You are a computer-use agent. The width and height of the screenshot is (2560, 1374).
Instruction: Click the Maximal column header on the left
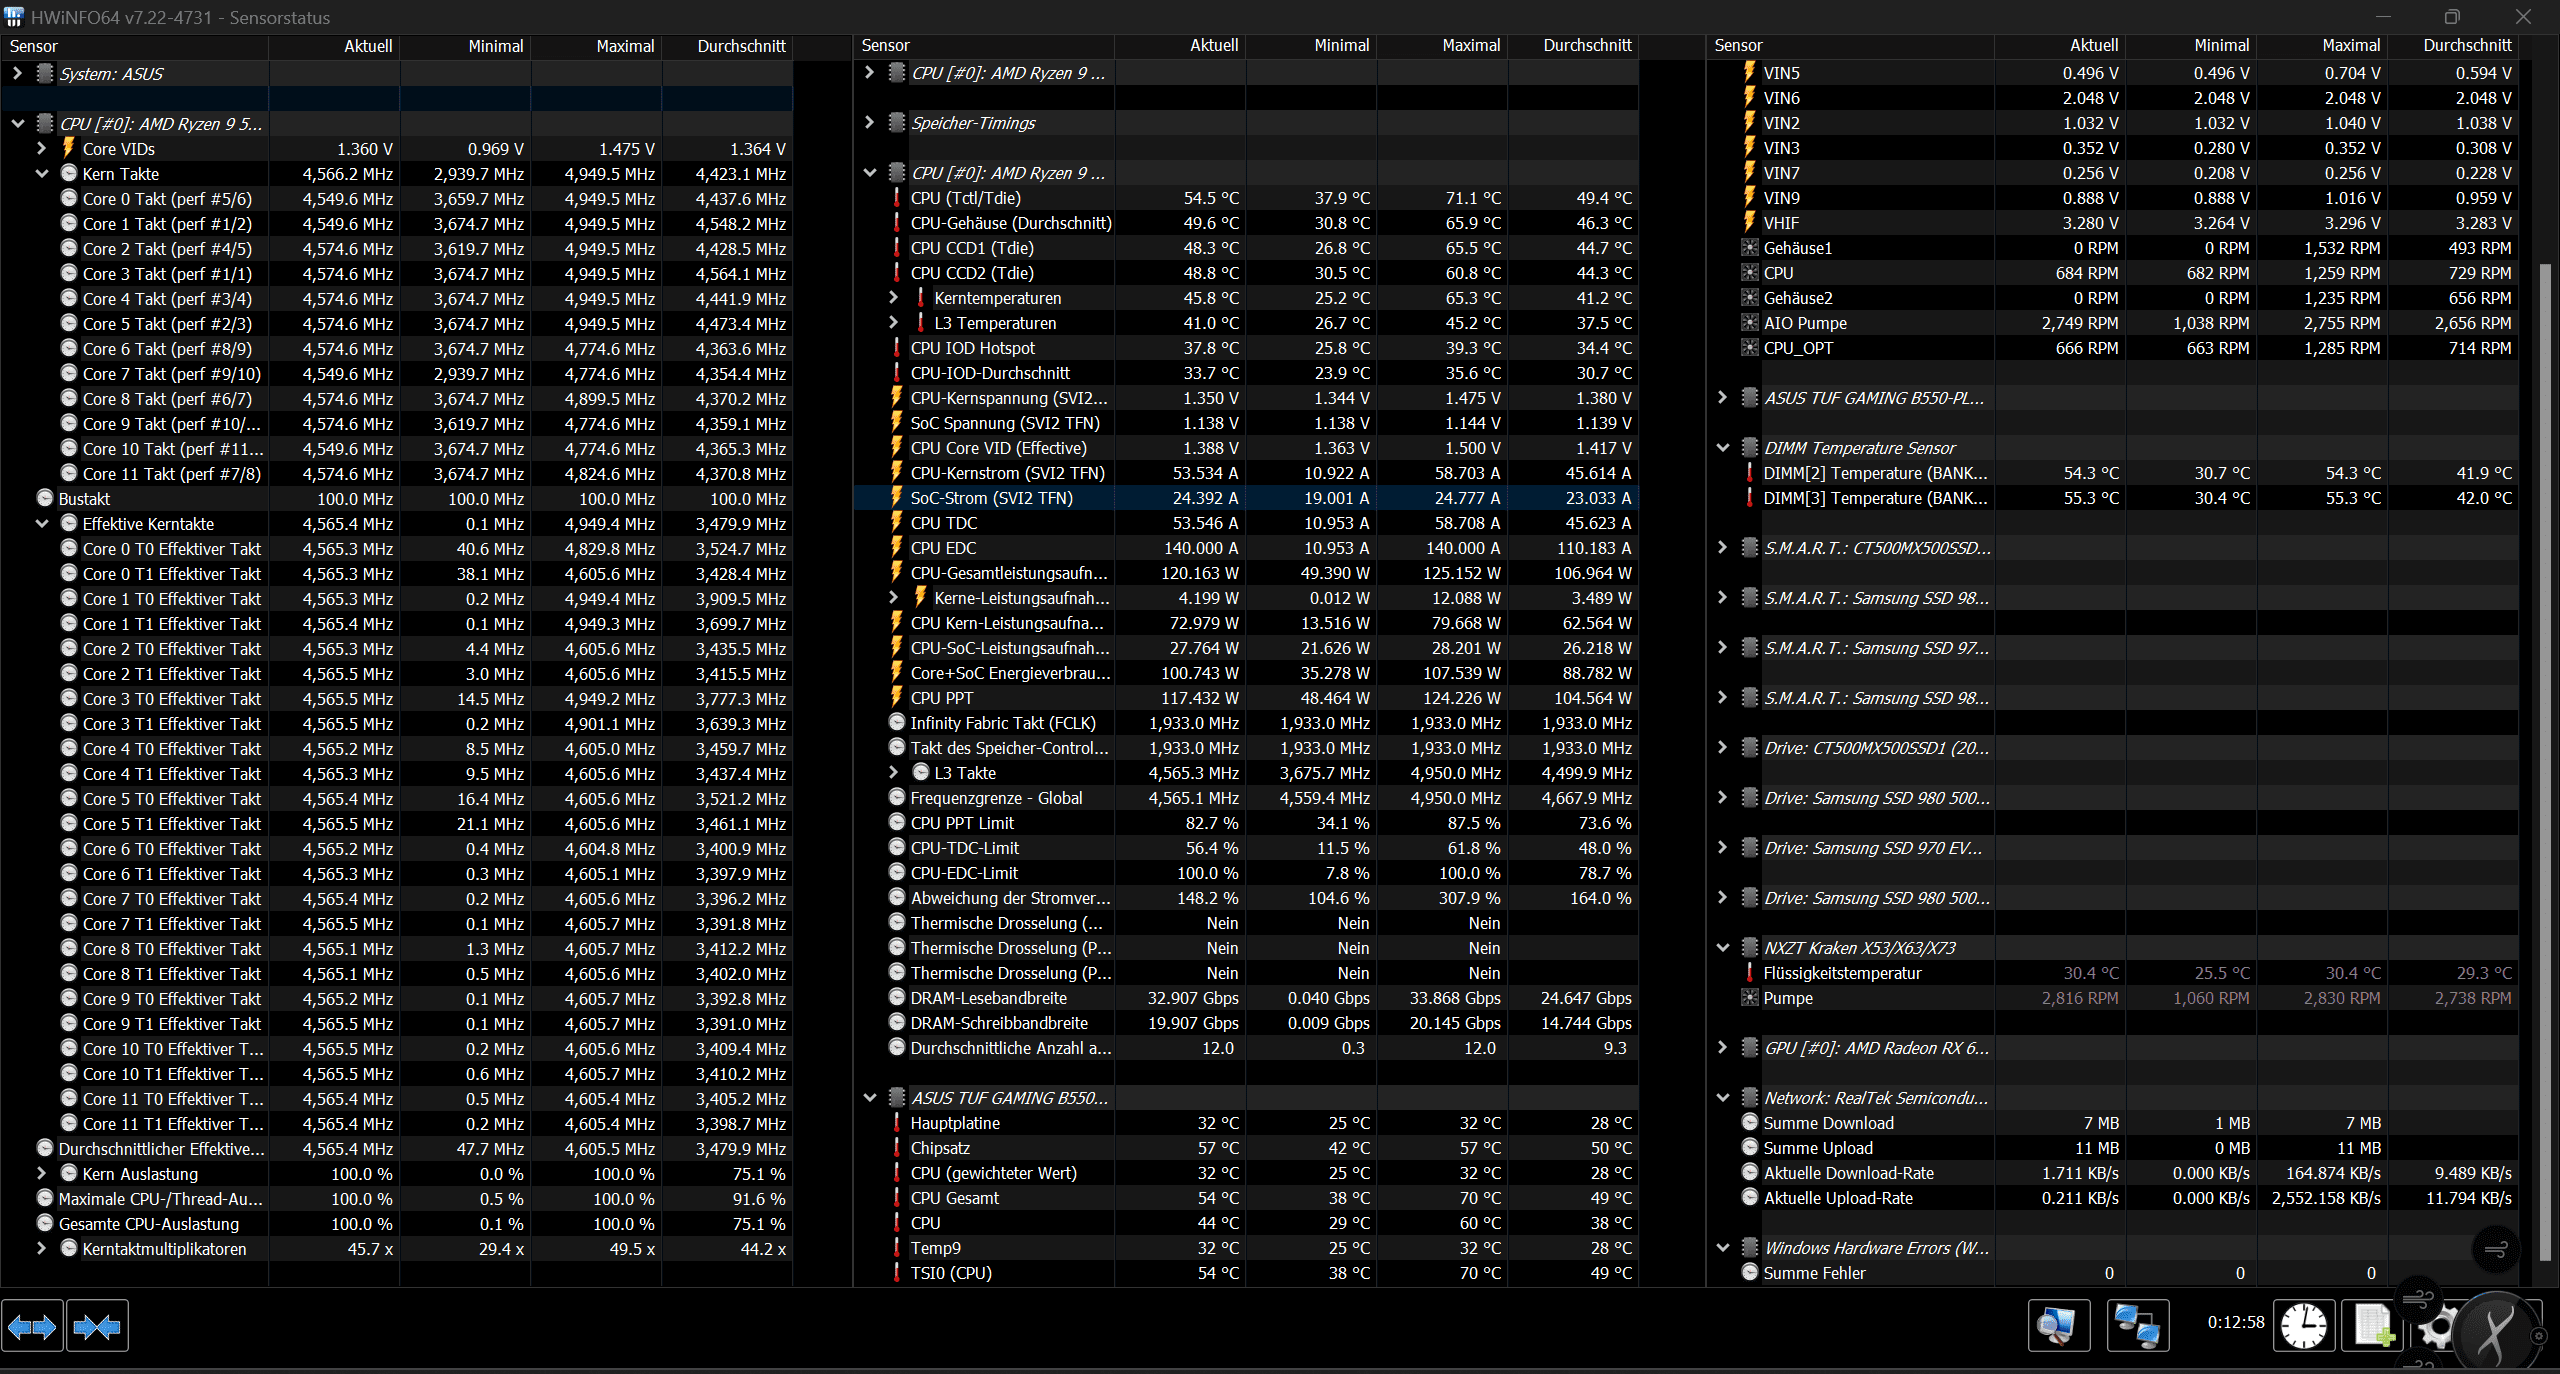625,46
